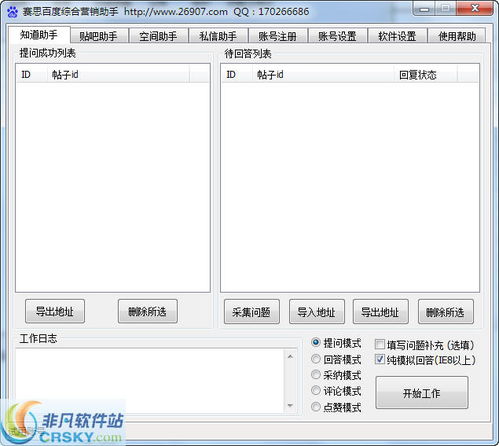
Task: Click the work log scroll down arrow
Action: (x=290, y=405)
